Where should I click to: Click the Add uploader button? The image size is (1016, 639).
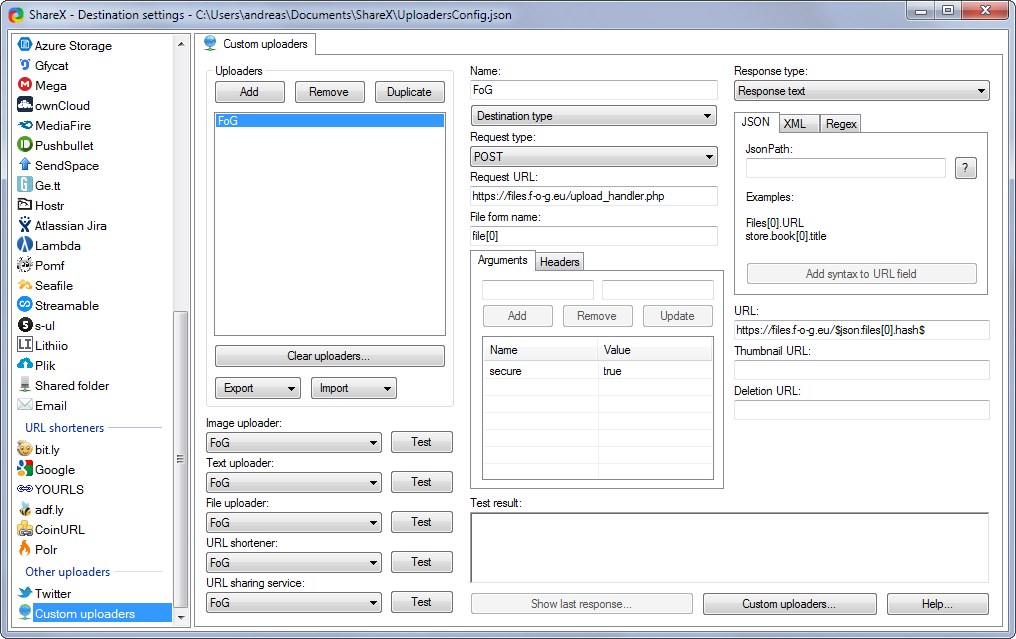point(249,92)
